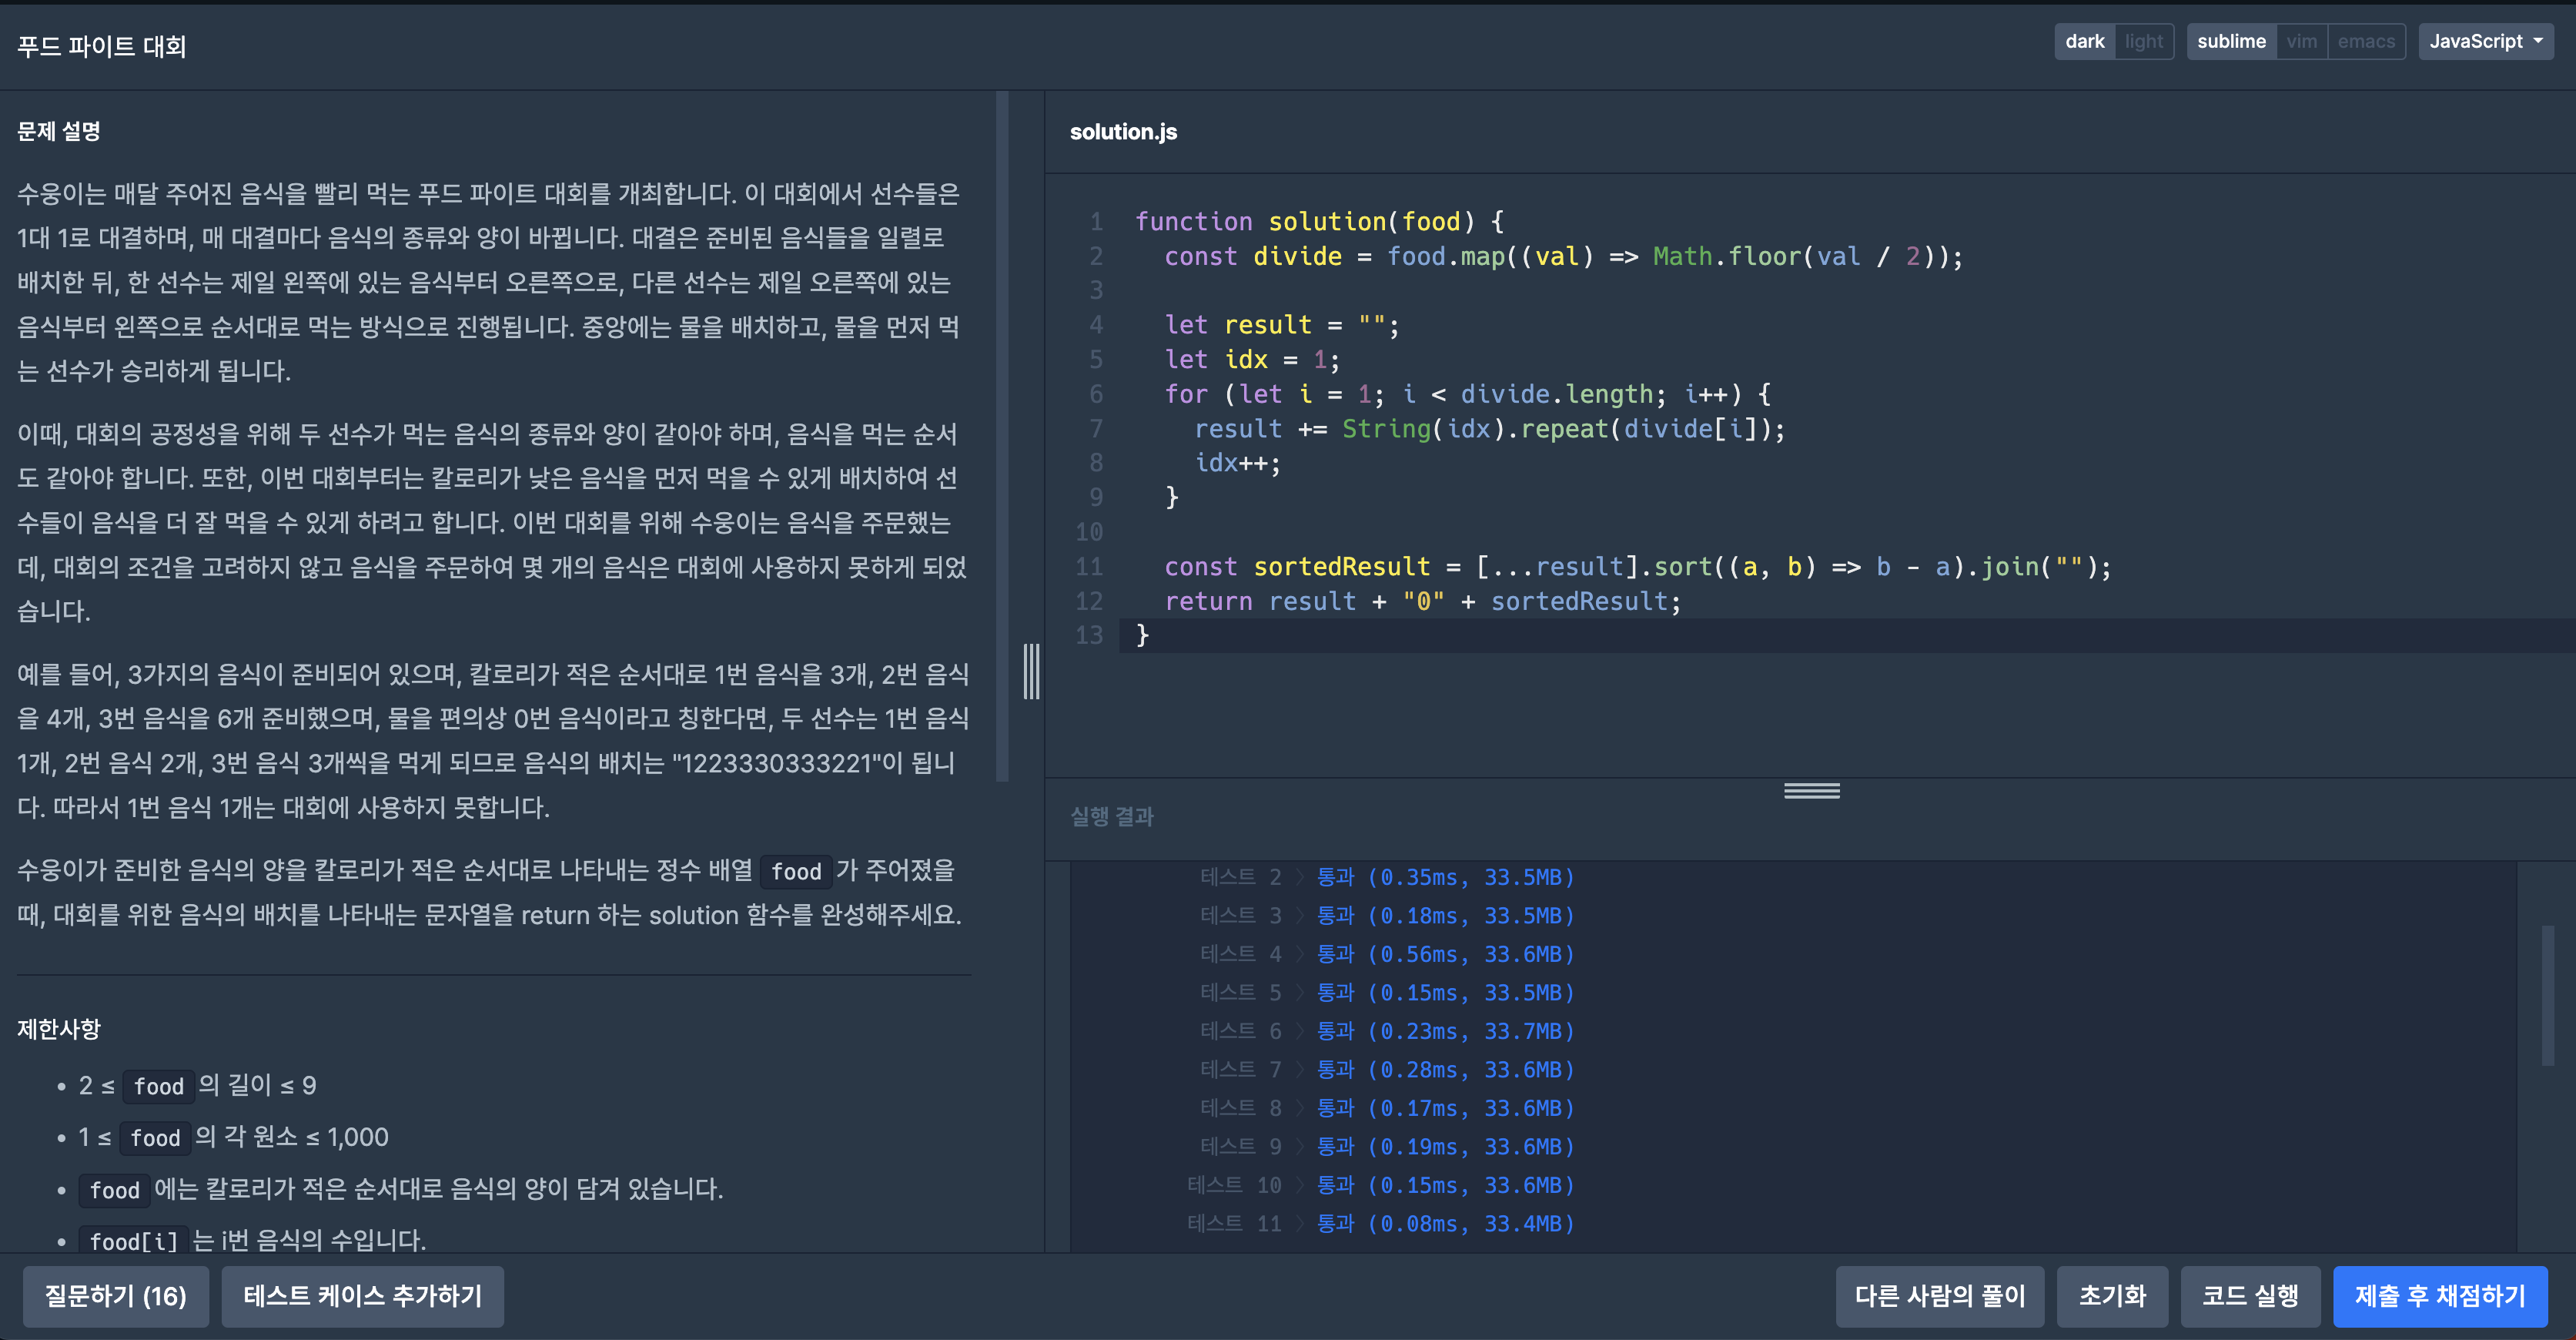Click the solution.js file tab

click(1123, 132)
